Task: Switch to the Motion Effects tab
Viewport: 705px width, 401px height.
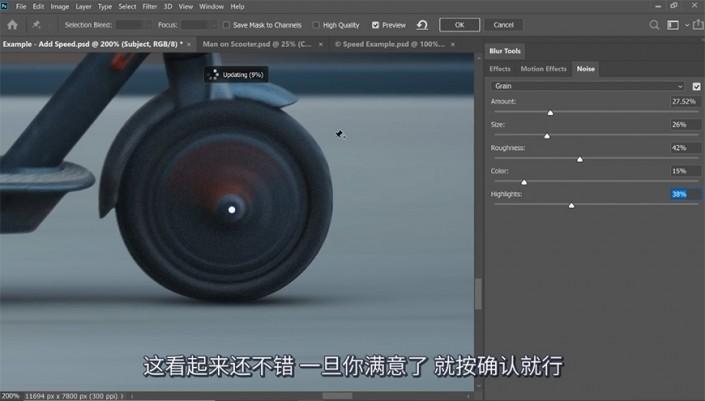Action: click(x=544, y=69)
